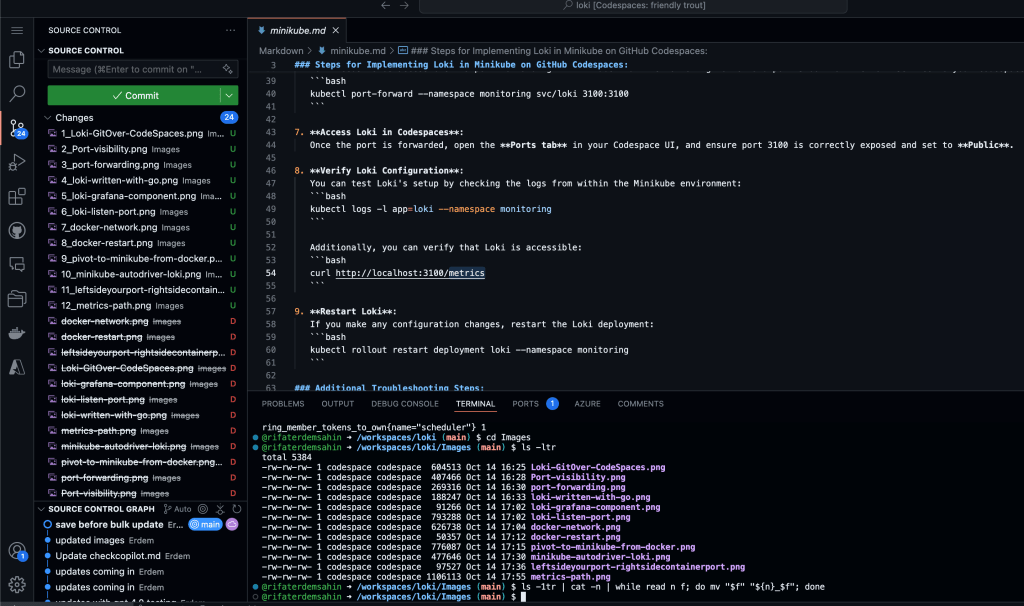
Task: Go back using the navigation arrow
Action: (x=385, y=5)
